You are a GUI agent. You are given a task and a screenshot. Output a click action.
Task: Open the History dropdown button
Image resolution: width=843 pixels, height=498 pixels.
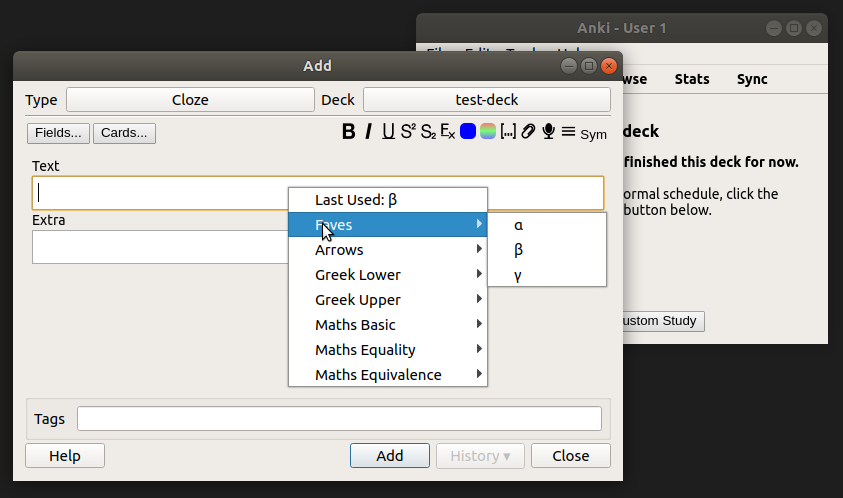coord(480,456)
